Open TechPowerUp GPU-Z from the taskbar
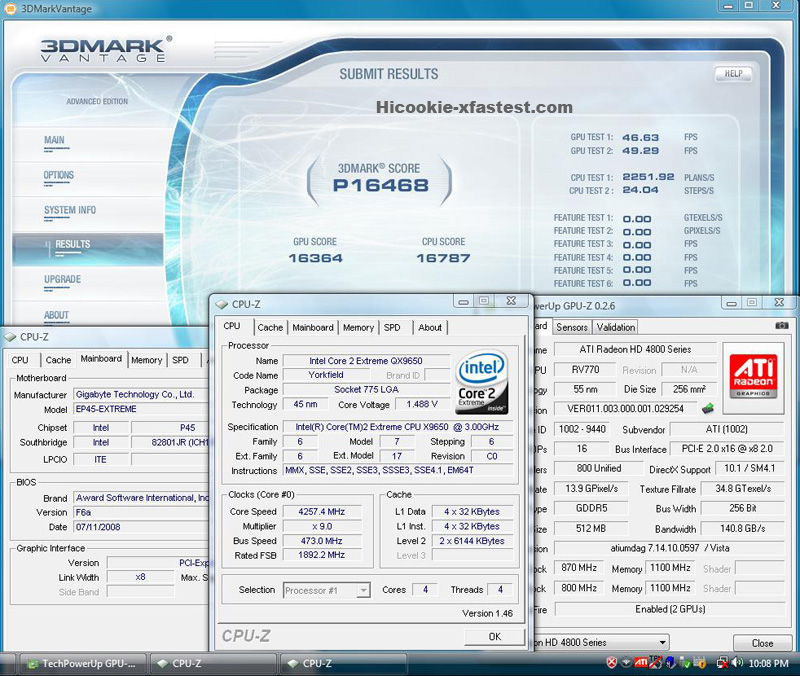This screenshot has height=676, width=800. coord(84,663)
